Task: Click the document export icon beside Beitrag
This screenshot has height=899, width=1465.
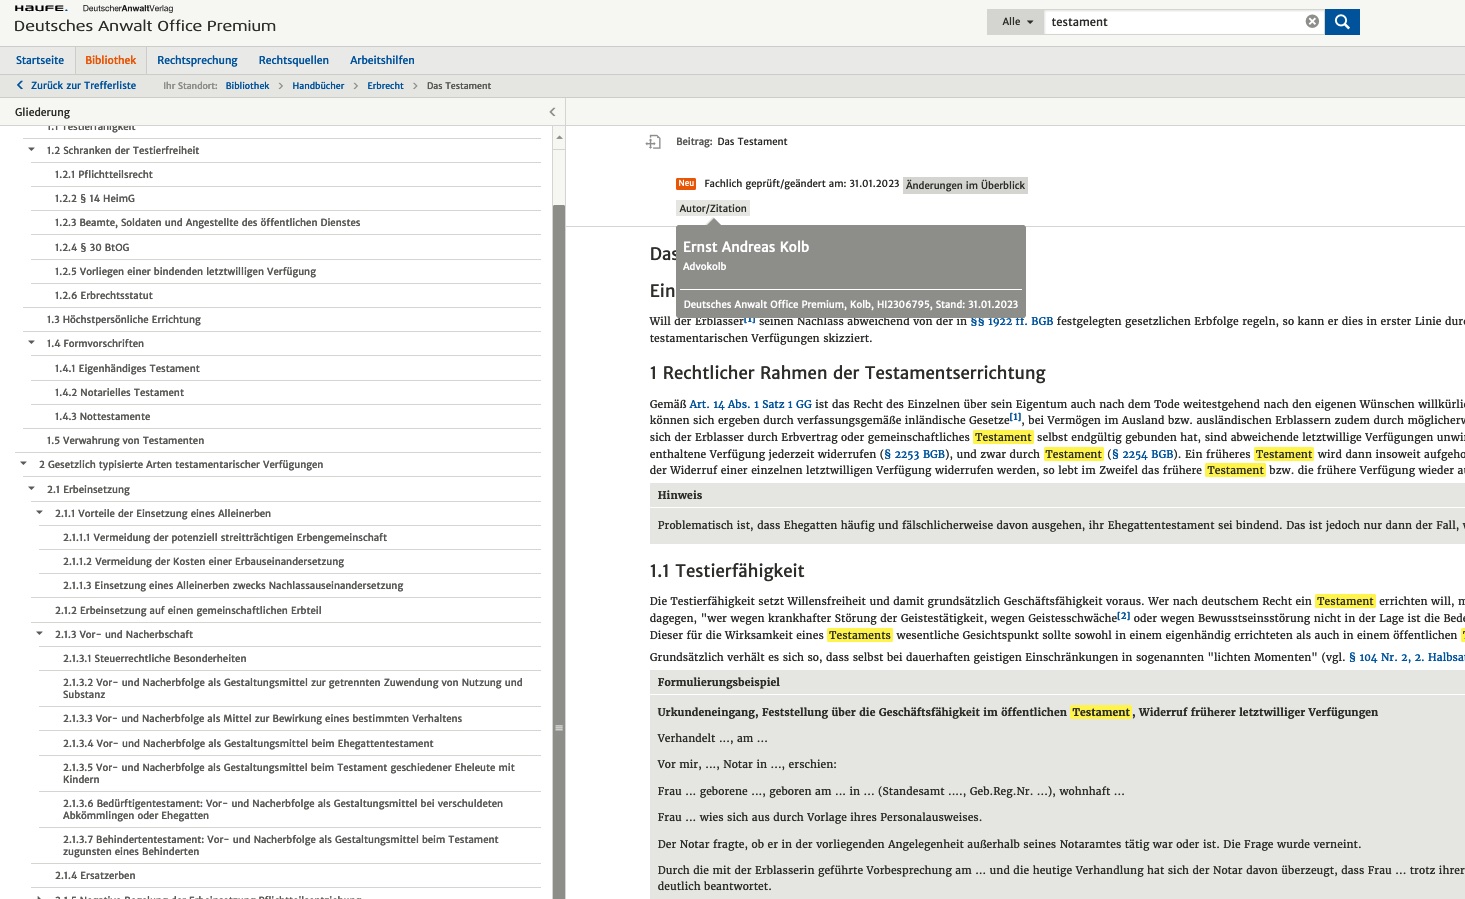Action: (653, 142)
